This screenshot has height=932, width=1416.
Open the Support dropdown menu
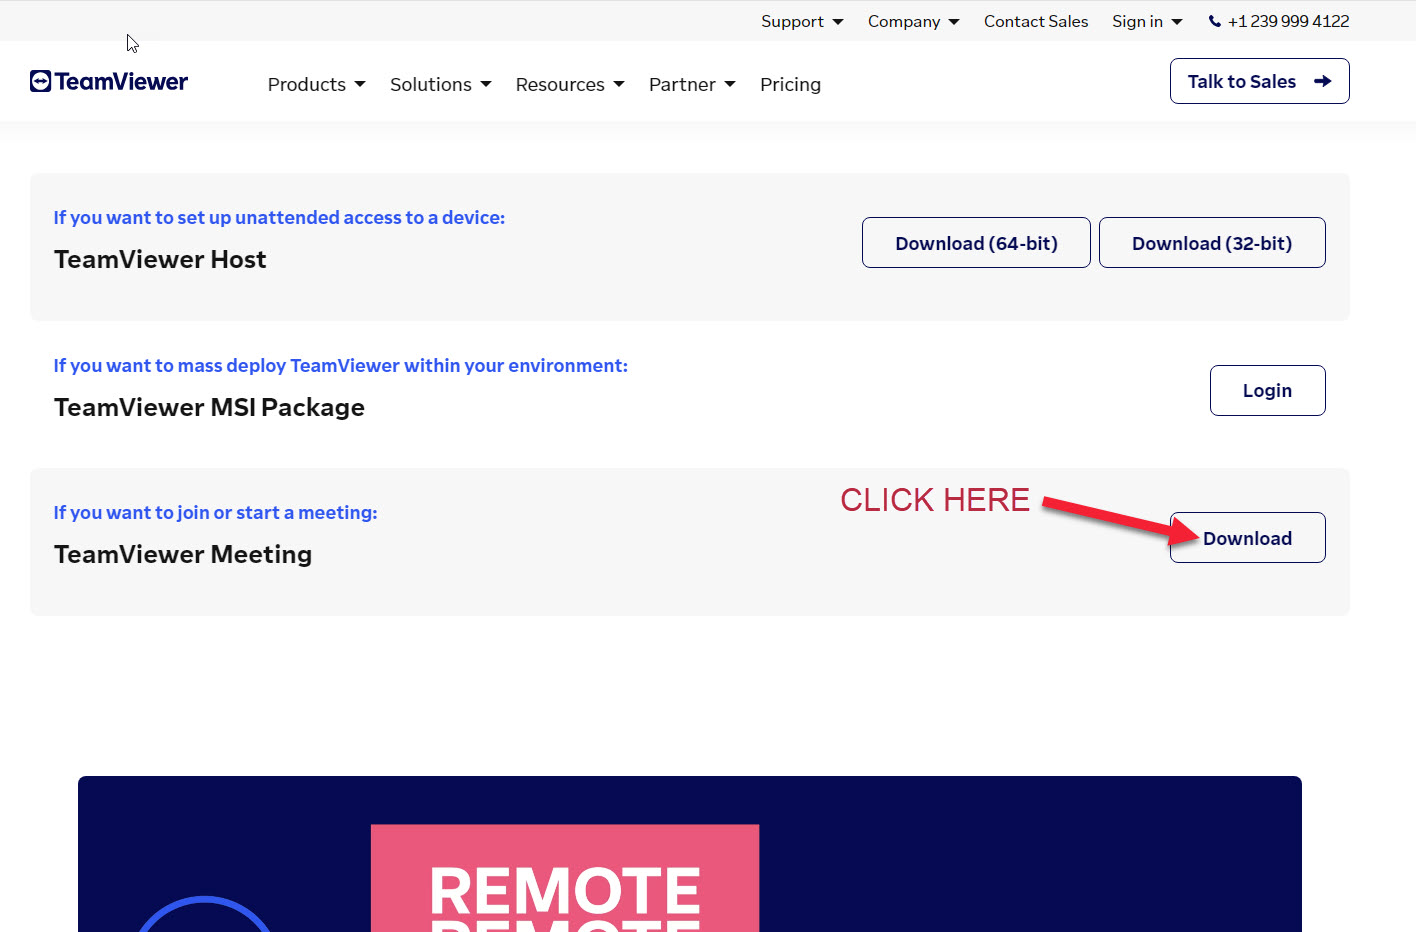click(x=802, y=21)
